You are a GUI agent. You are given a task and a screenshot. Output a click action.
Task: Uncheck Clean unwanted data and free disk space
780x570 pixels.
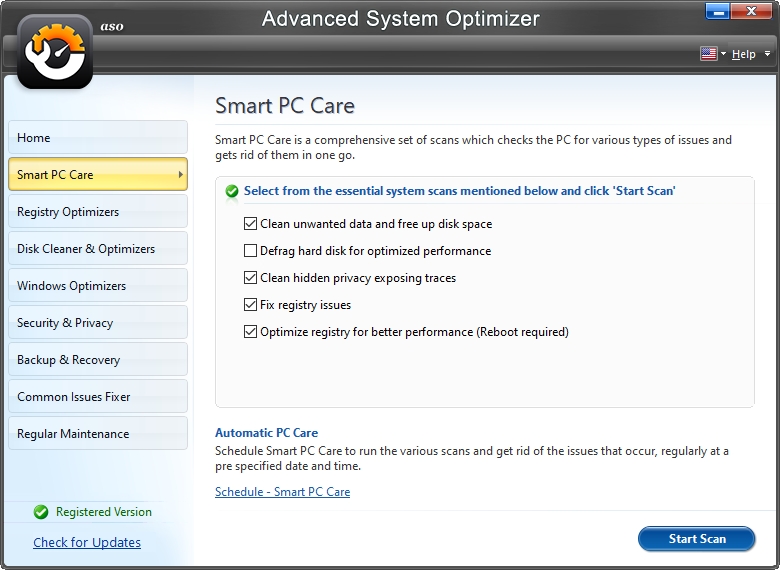(250, 224)
